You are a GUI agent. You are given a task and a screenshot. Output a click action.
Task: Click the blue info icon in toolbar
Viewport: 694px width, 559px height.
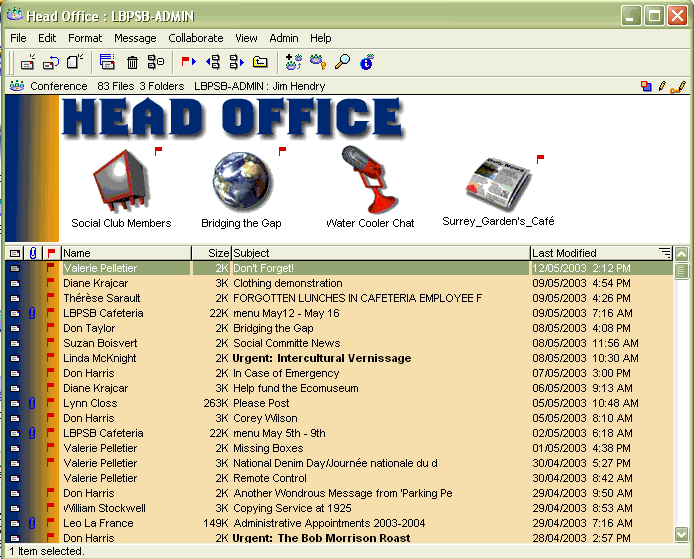click(x=366, y=62)
